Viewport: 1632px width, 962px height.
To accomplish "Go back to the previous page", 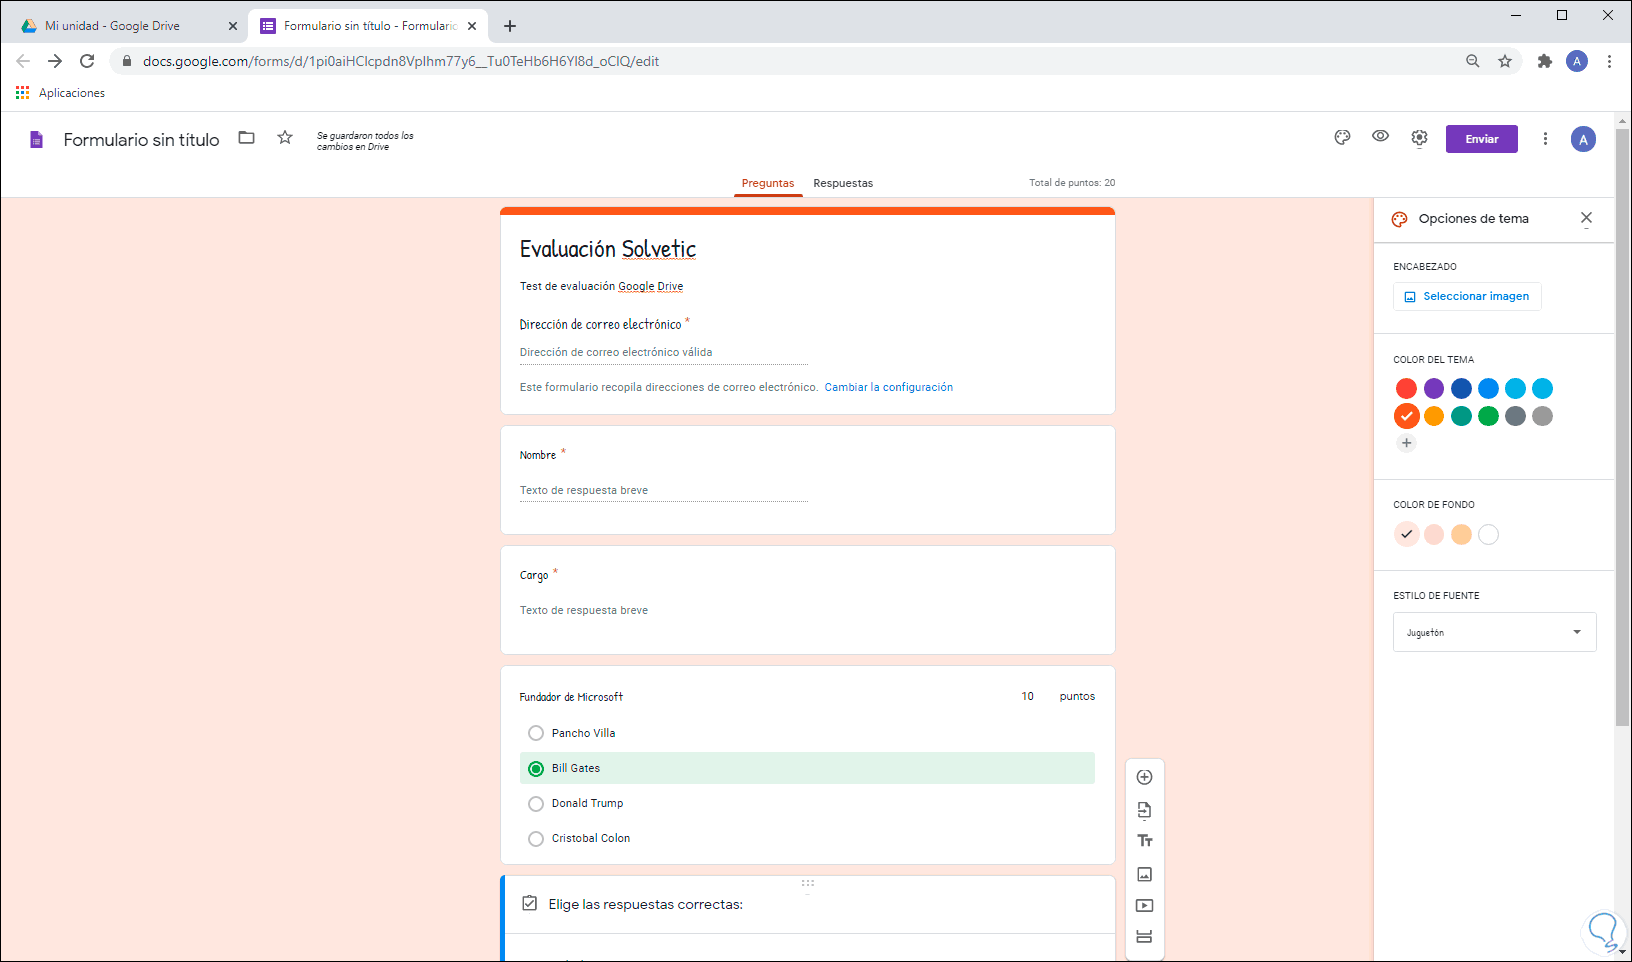I will [23, 61].
